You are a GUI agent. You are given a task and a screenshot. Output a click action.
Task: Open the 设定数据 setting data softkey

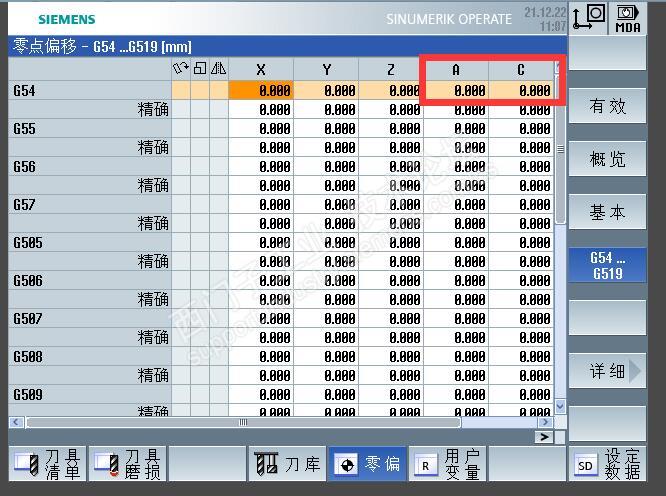pyautogui.click(x=607, y=464)
